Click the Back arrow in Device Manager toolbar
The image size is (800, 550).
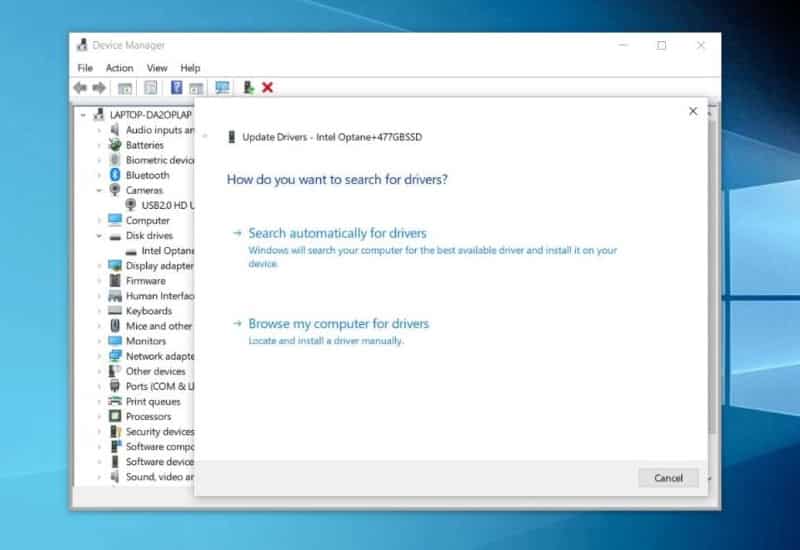point(80,88)
